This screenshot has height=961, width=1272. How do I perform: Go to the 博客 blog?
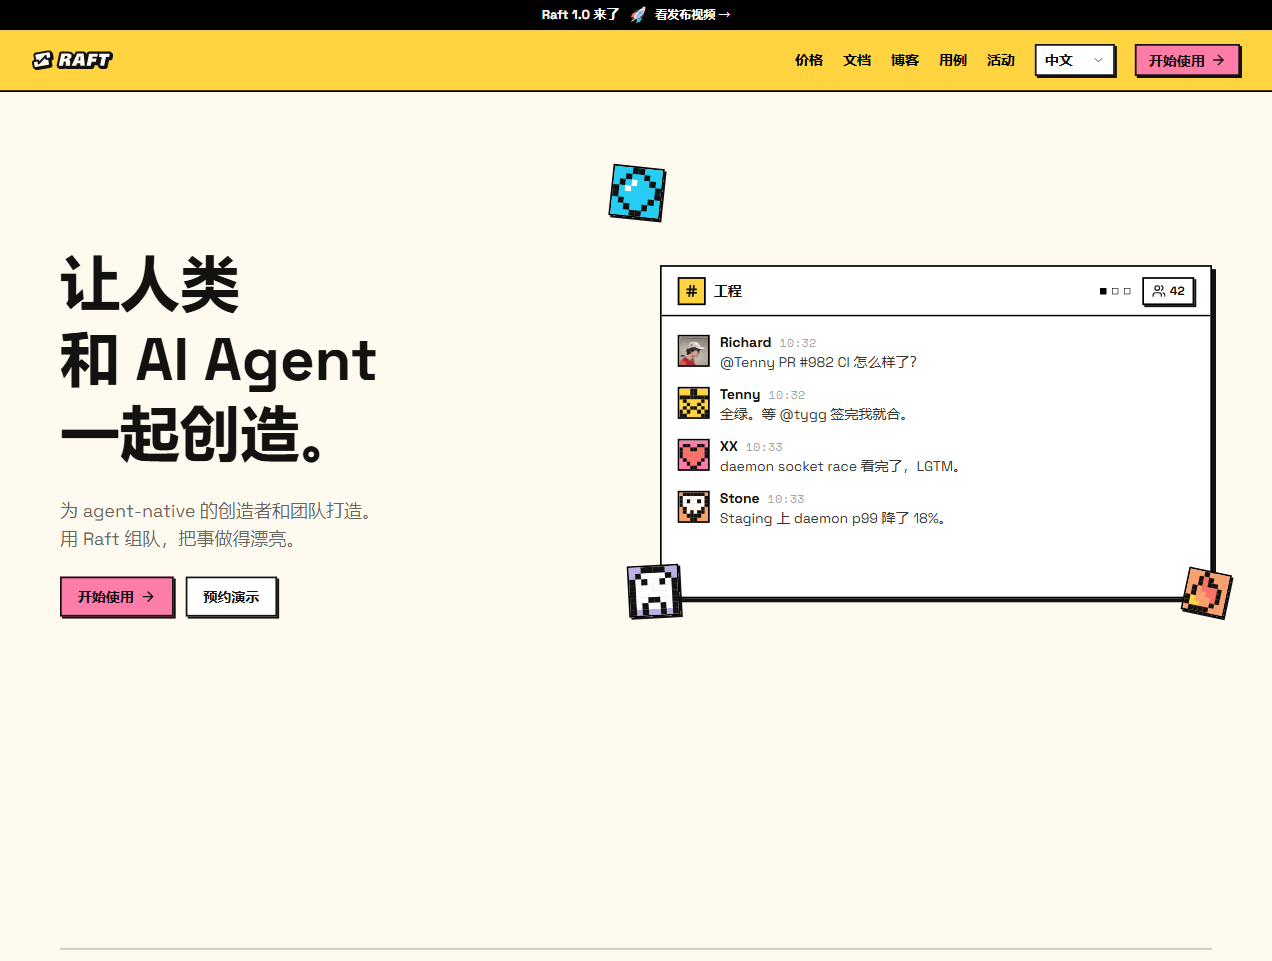pyautogui.click(x=905, y=60)
